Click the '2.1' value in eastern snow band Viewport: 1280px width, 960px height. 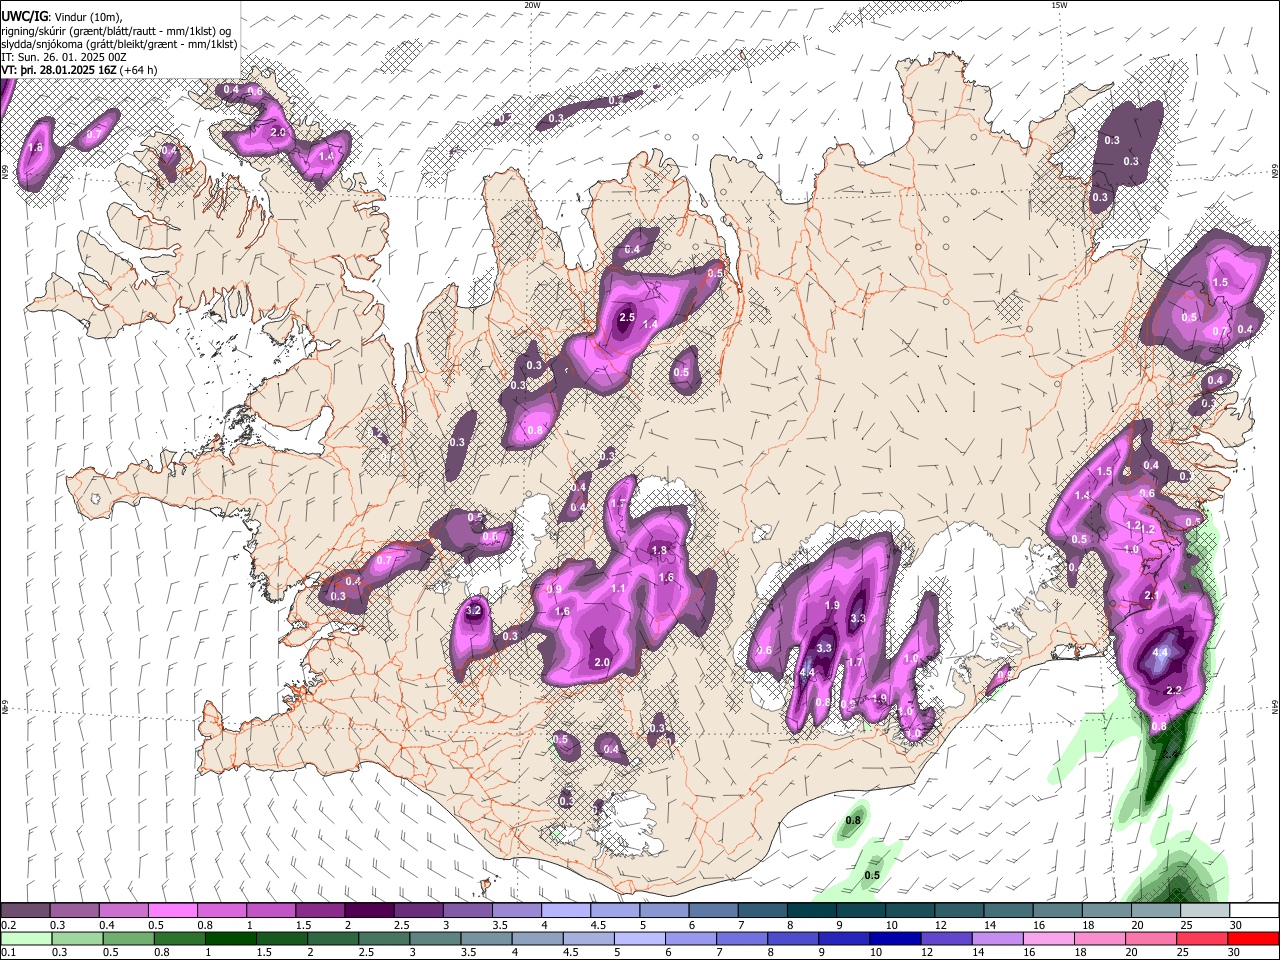coord(1151,596)
